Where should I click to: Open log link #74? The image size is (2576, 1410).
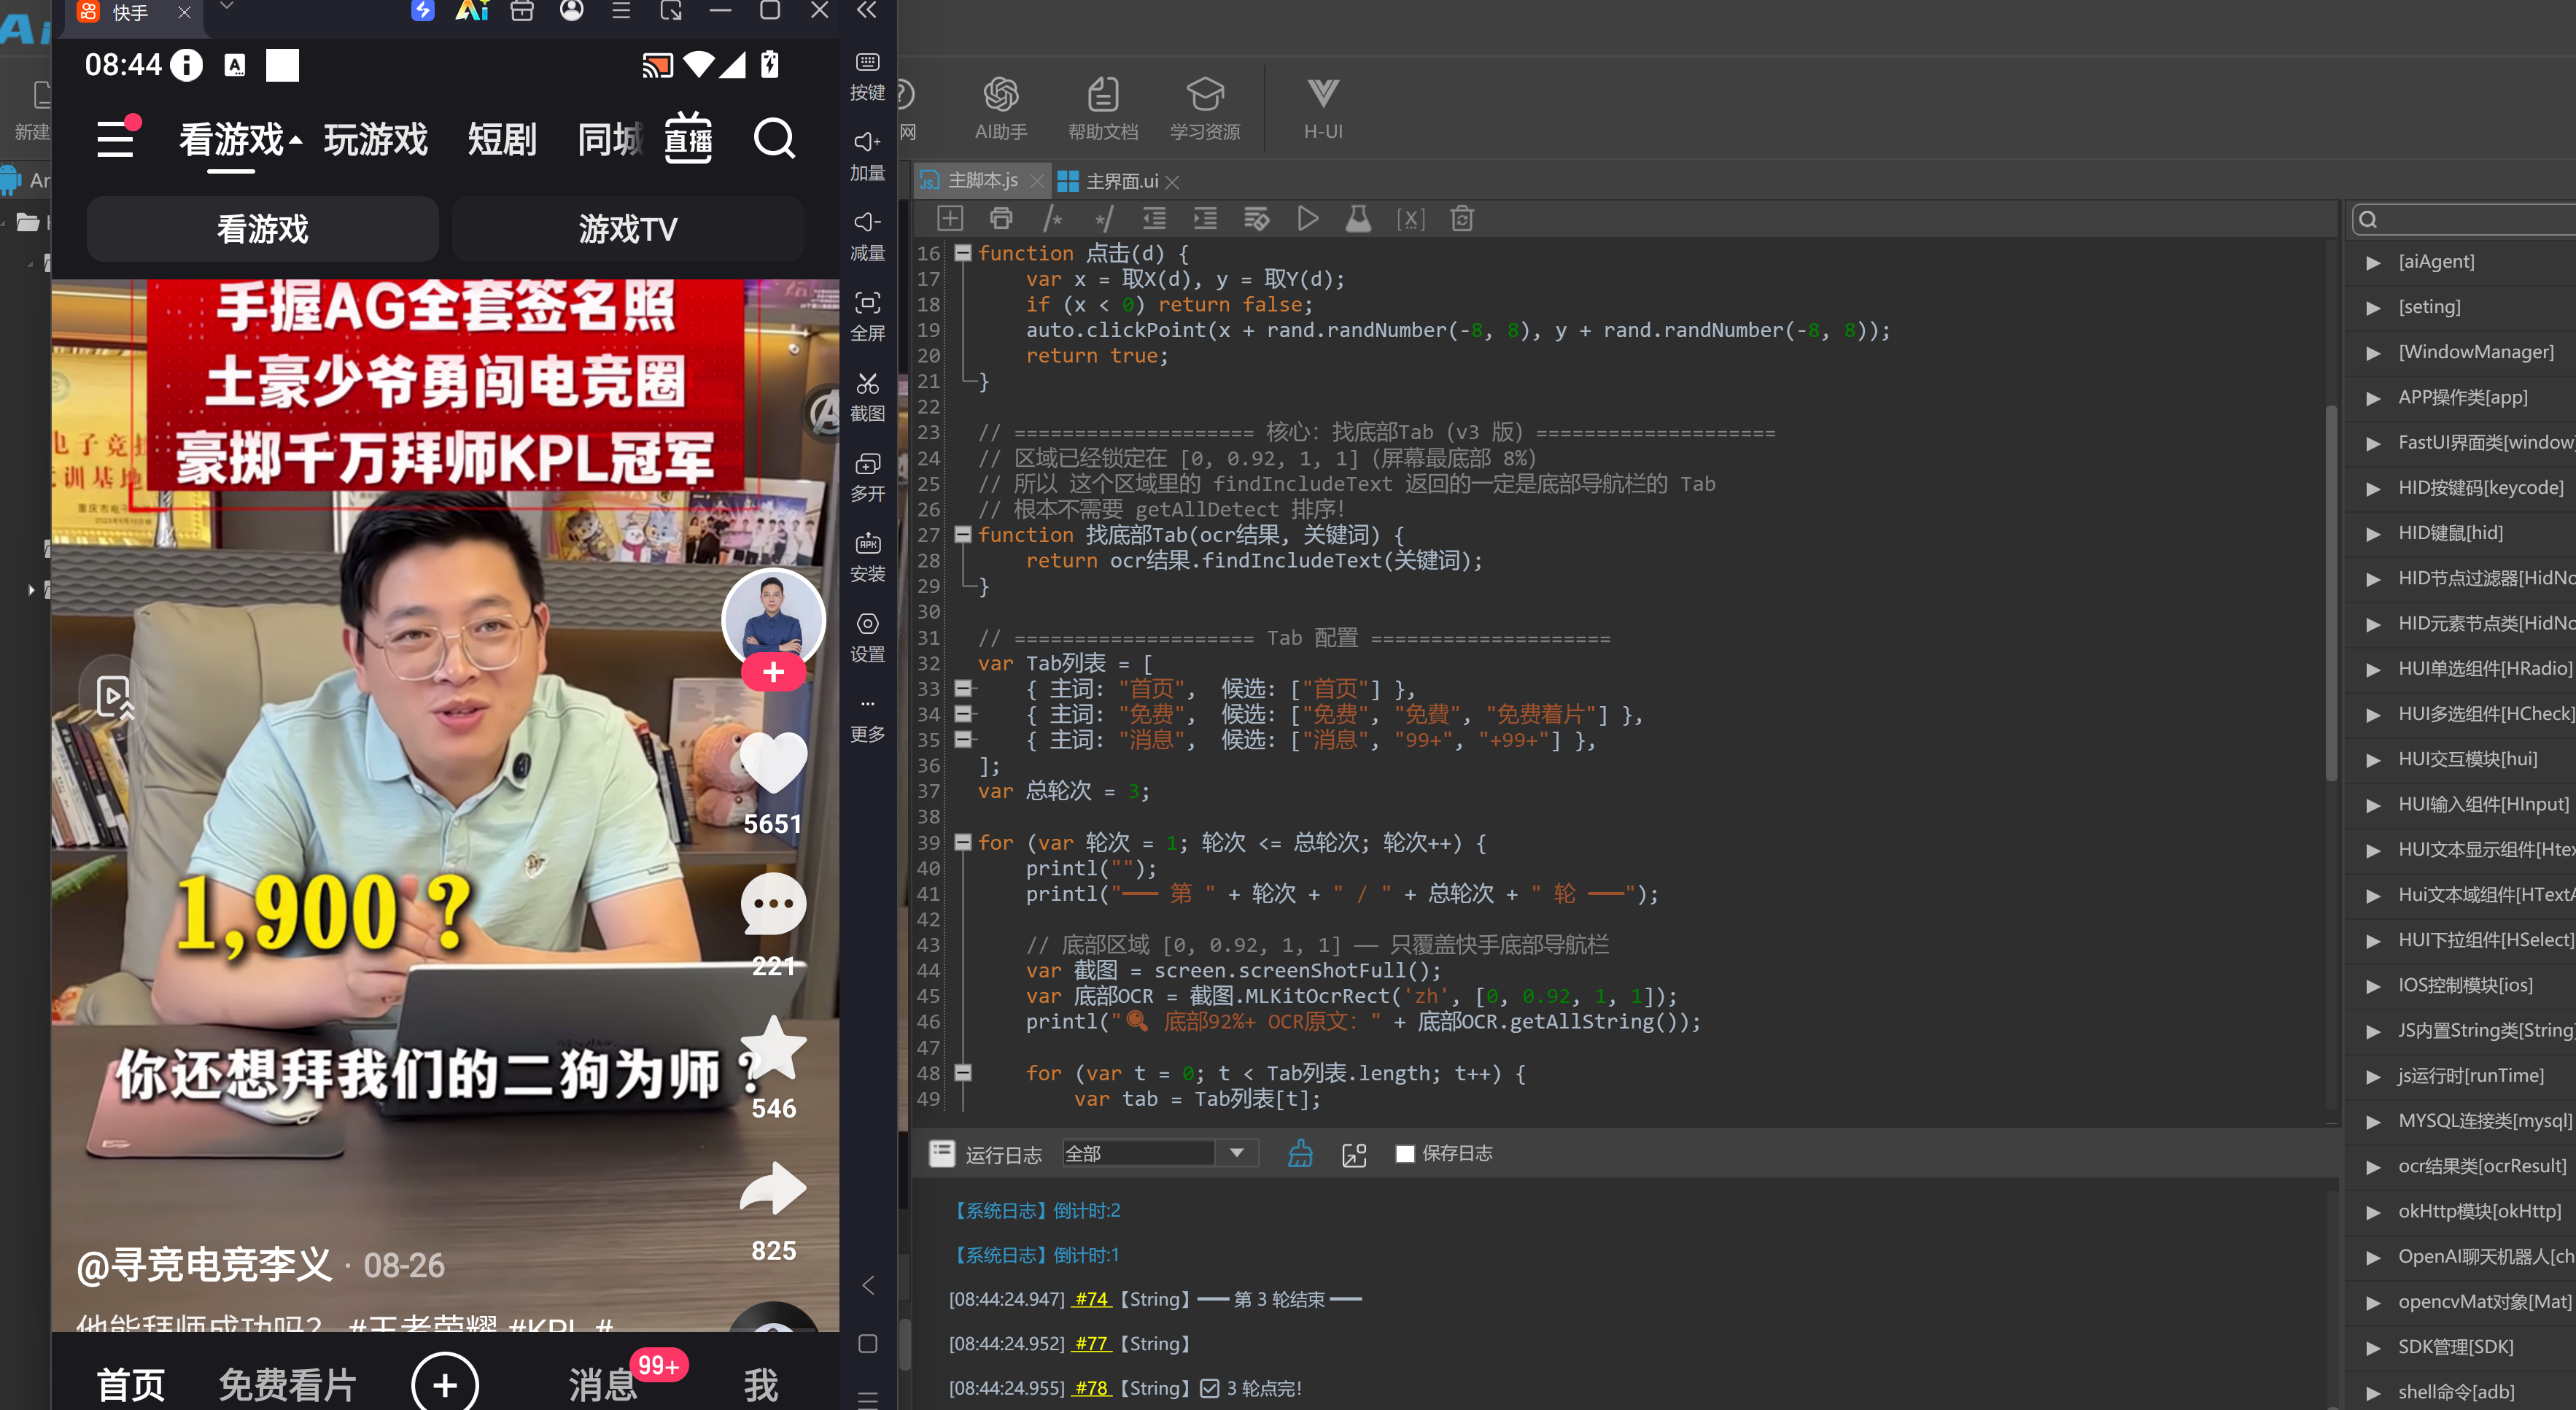1091,1299
